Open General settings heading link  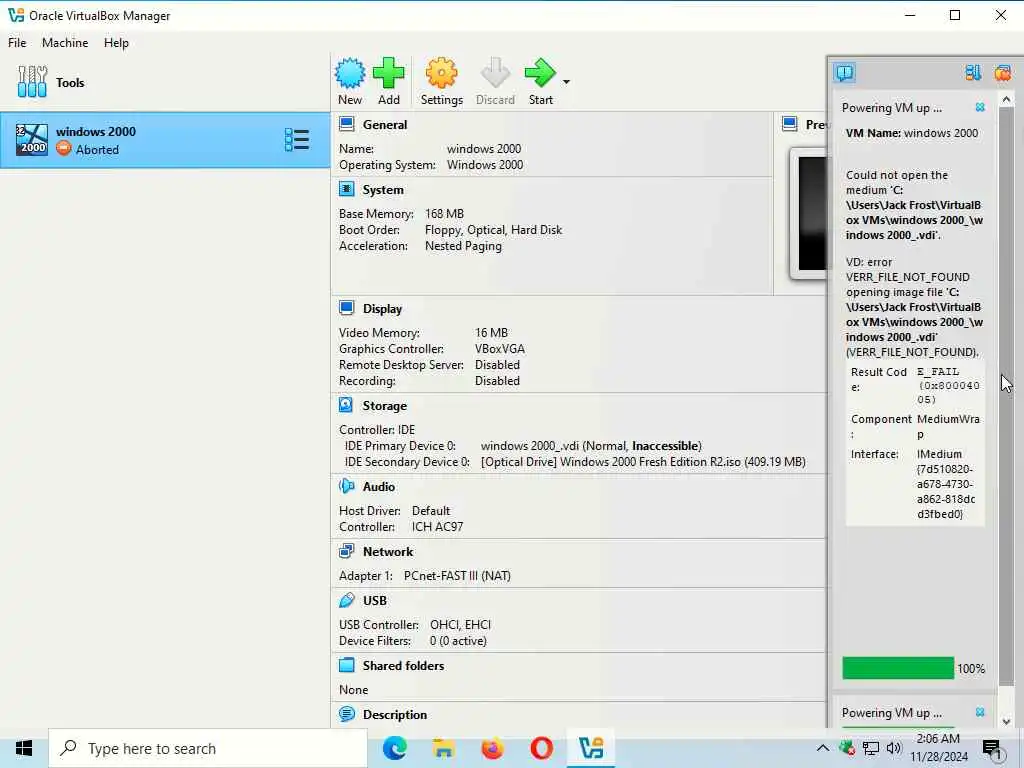click(385, 125)
